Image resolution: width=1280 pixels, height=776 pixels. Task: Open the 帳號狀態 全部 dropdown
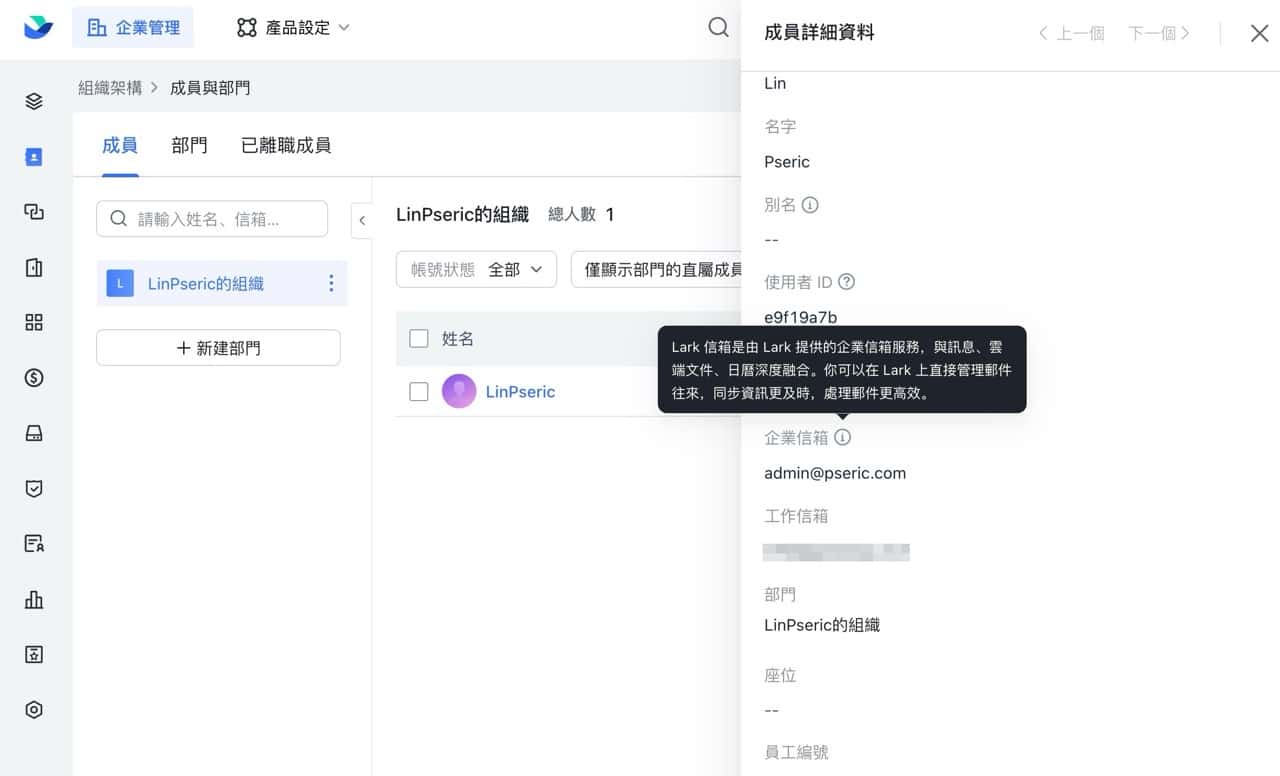tap(476, 270)
